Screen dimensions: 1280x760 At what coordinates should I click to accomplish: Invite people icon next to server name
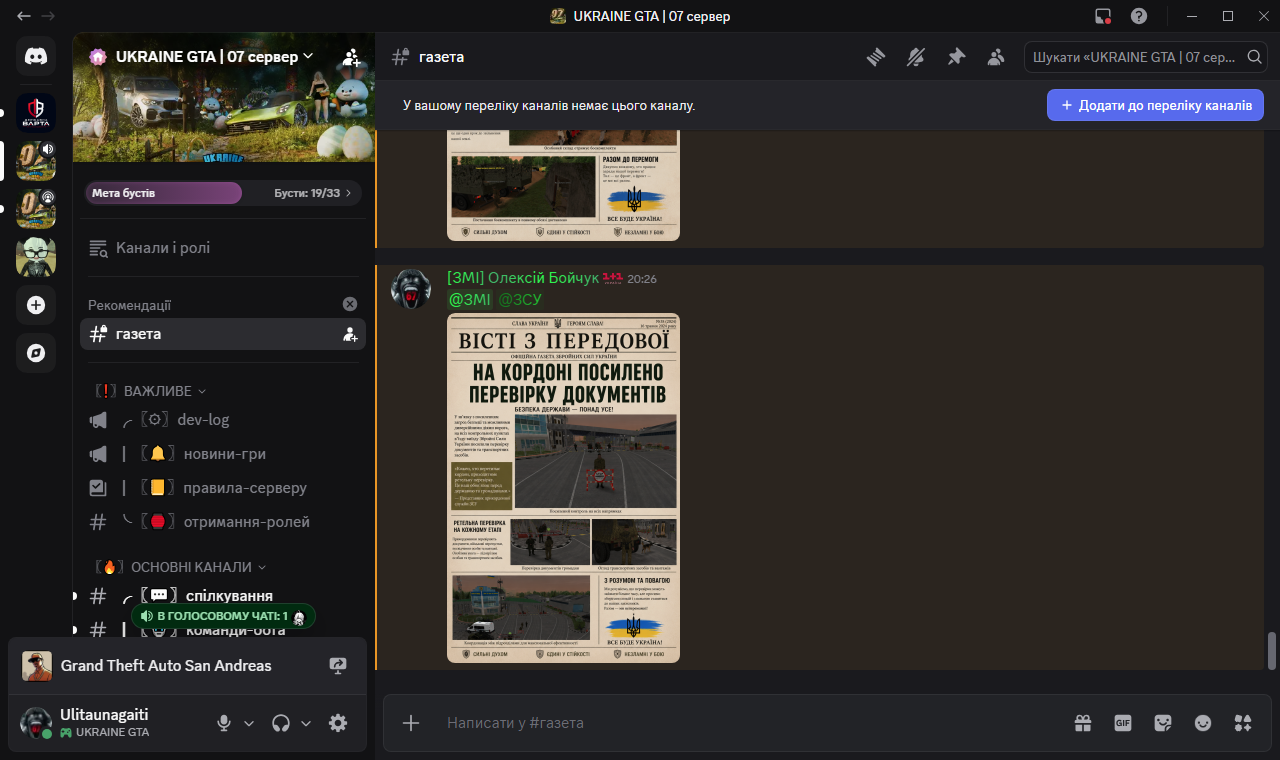point(351,57)
